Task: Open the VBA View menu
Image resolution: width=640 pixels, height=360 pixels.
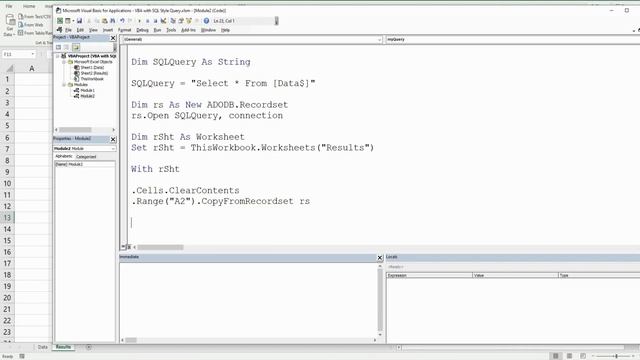Action: [93, 30]
